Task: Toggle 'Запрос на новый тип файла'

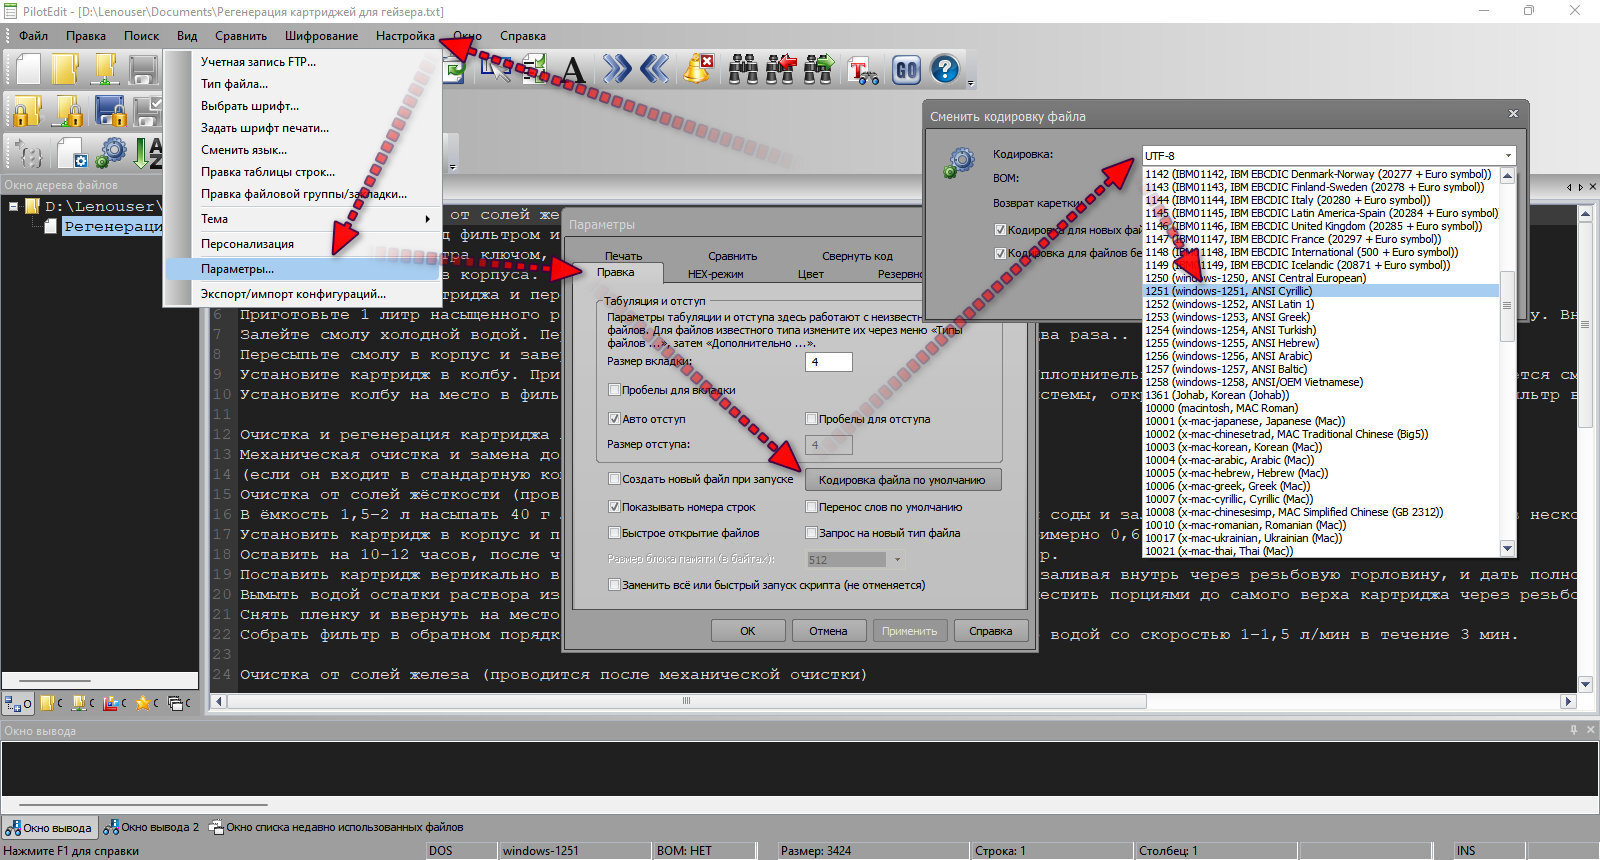Action: pyautogui.click(x=811, y=533)
